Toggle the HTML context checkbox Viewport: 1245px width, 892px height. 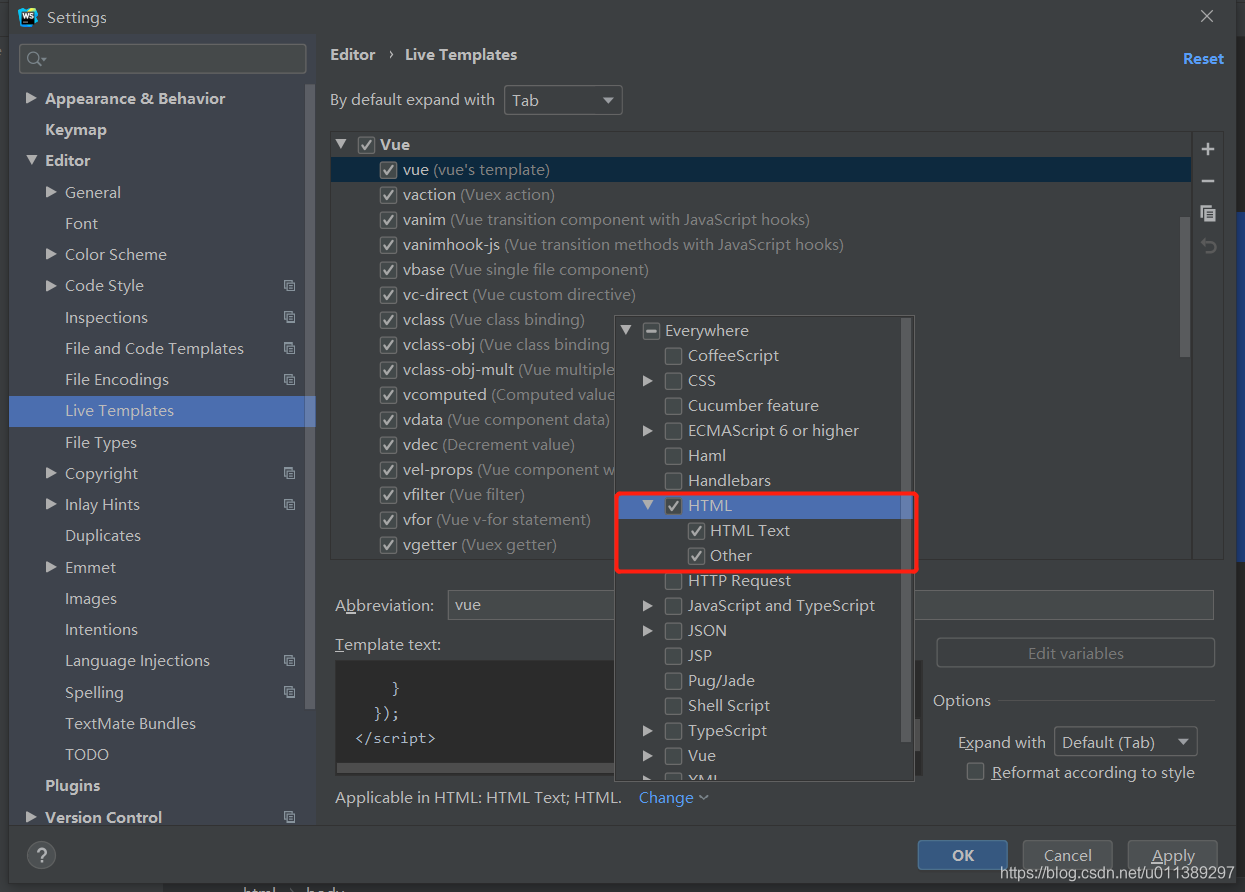click(x=674, y=506)
